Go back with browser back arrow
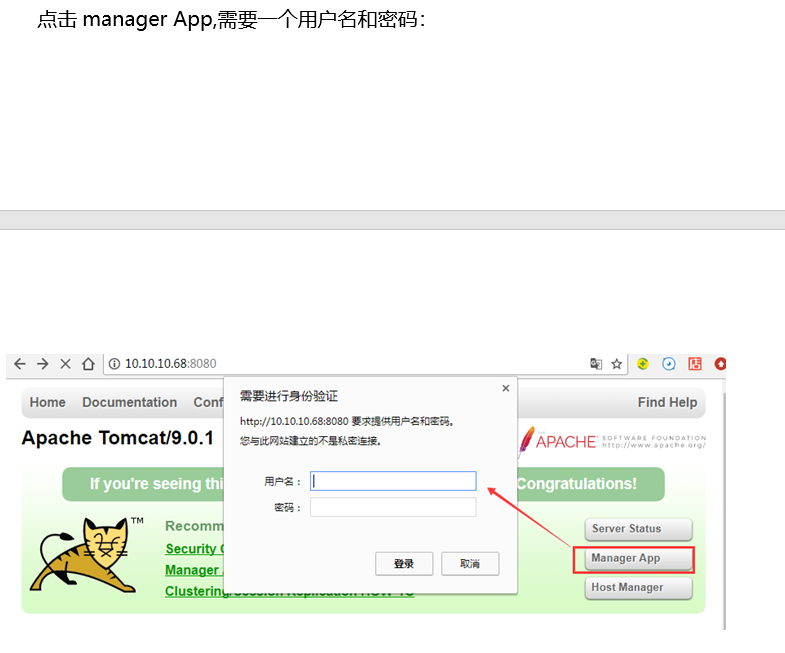The height and width of the screenshot is (653, 785). click(x=20, y=364)
